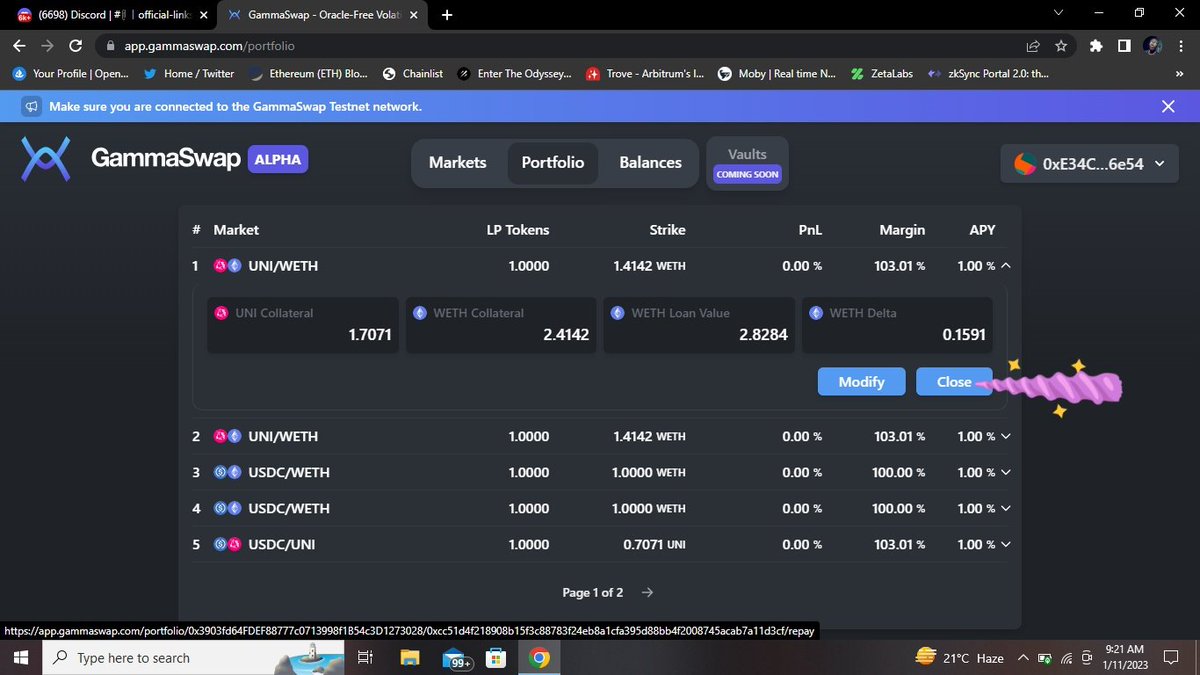Viewport: 1200px width, 675px height.
Task: Click Page 1 of 2 text
Action: pyautogui.click(x=593, y=592)
